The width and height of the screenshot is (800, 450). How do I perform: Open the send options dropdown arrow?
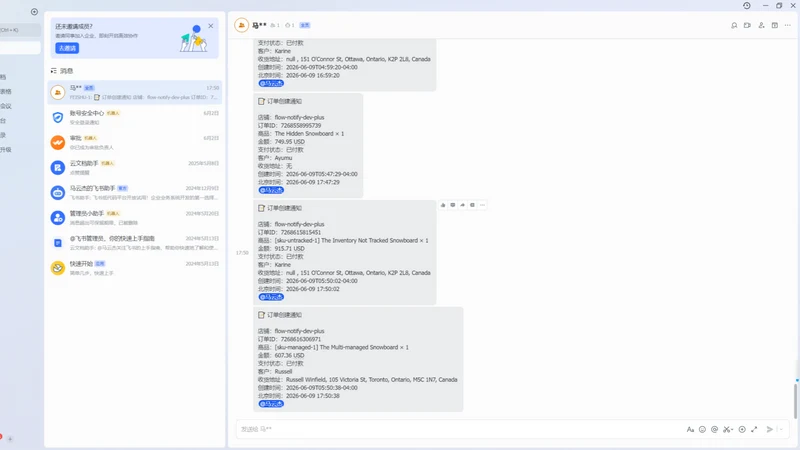pyautogui.click(x=781, y=430)
